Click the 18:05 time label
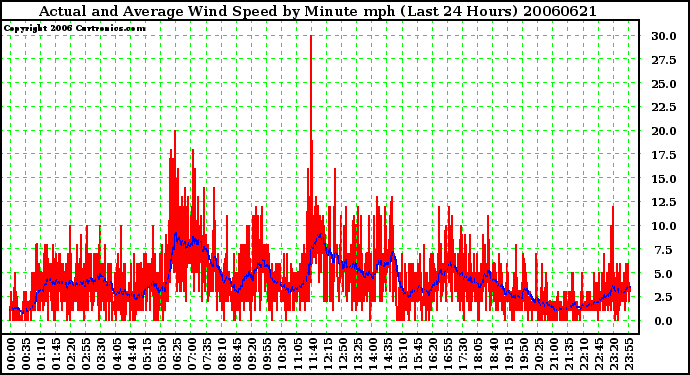The image size is (690, 375). click(x=478, y=354)
